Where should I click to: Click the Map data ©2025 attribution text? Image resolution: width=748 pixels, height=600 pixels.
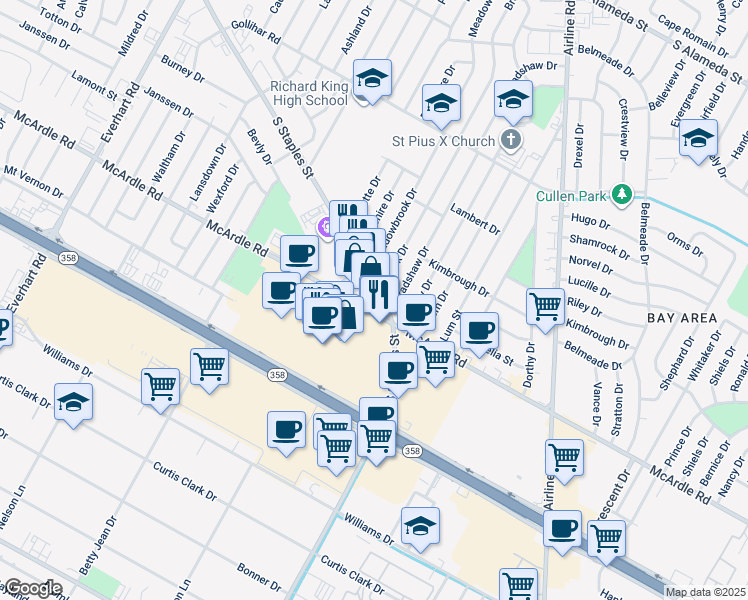[706, 592]
